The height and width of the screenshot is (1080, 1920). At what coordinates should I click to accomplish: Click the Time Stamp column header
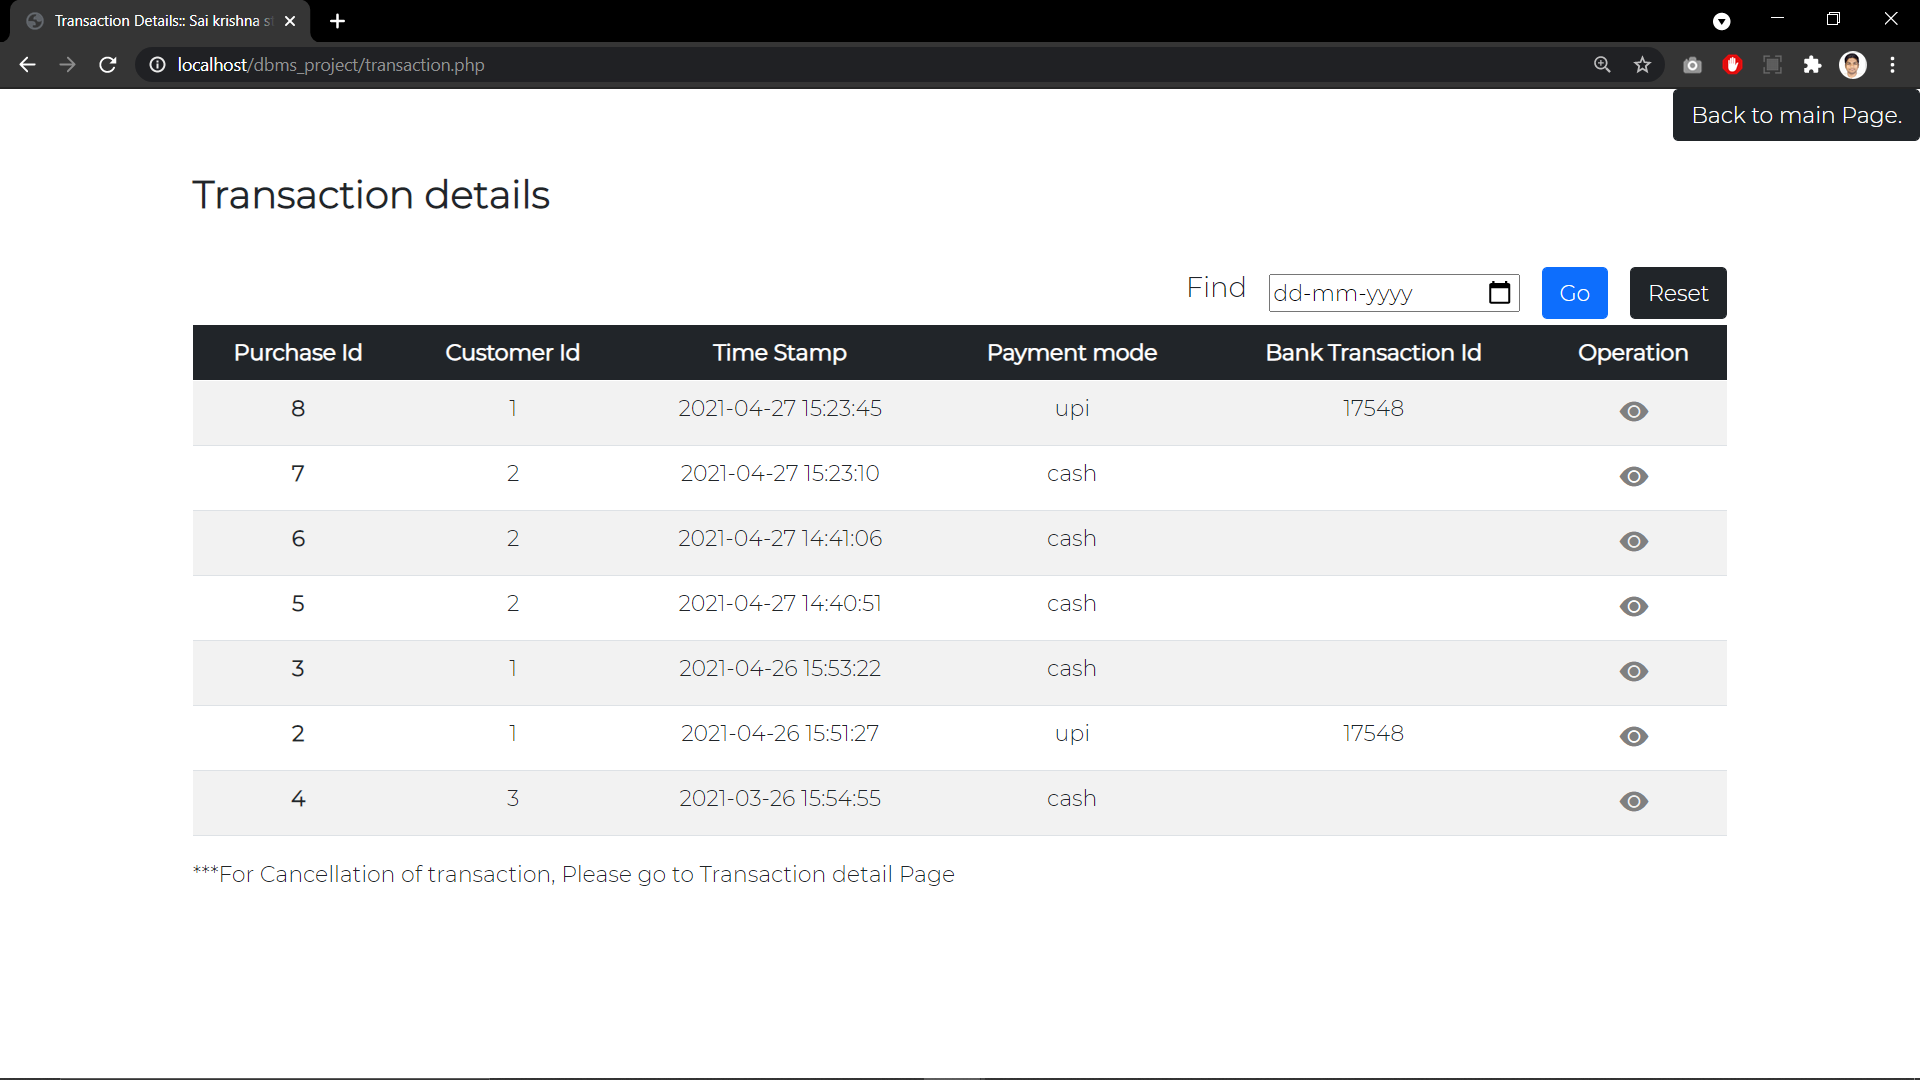[780, 353]
